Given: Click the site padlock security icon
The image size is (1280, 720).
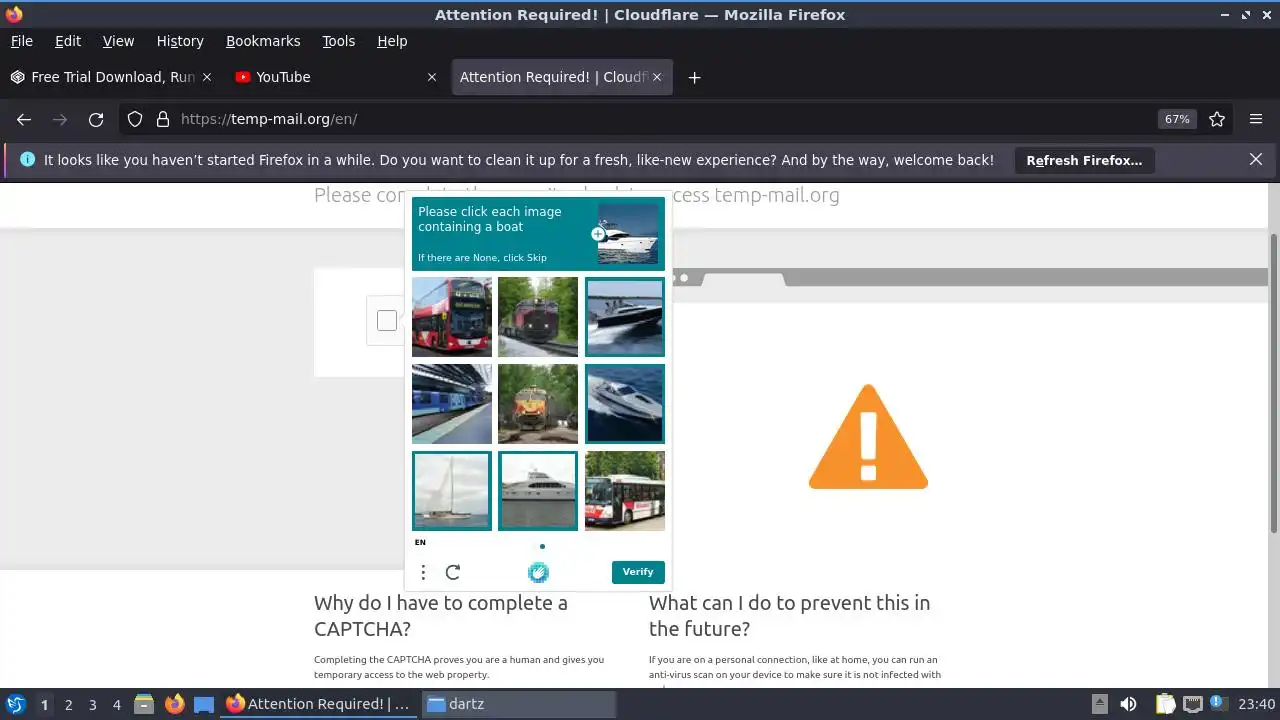Looking at the screenshot, I should click(163, 119).
